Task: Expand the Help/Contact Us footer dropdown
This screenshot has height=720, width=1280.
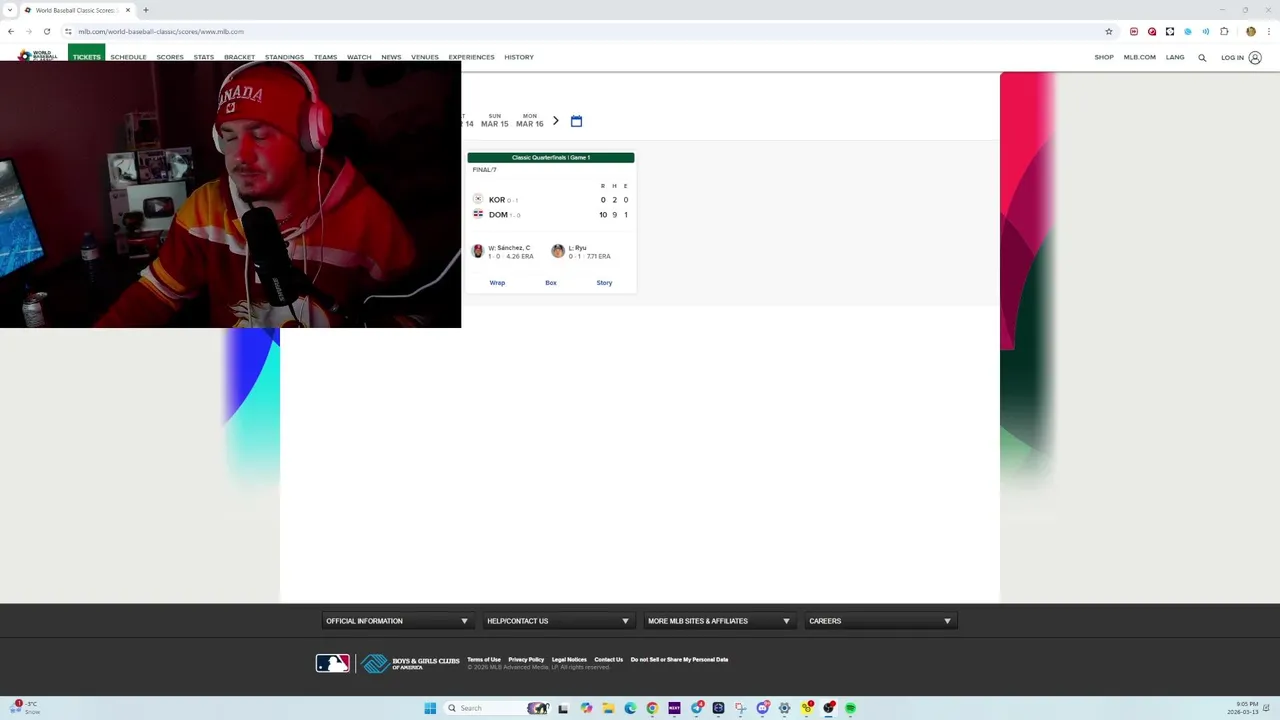Action: point(558,621)
